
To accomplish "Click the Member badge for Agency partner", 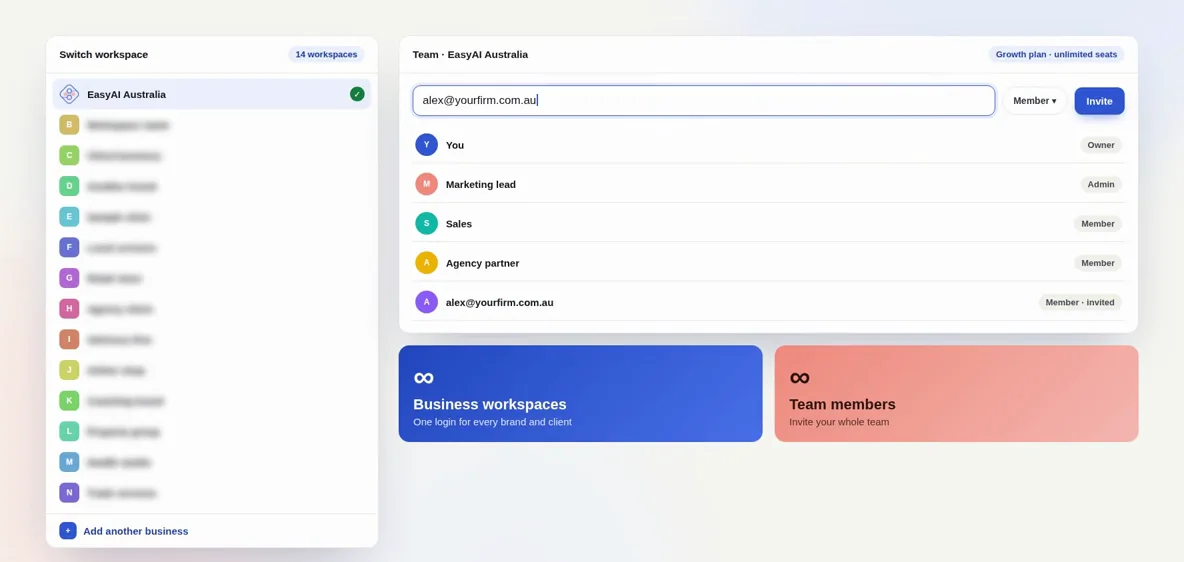I will 1098,263.
